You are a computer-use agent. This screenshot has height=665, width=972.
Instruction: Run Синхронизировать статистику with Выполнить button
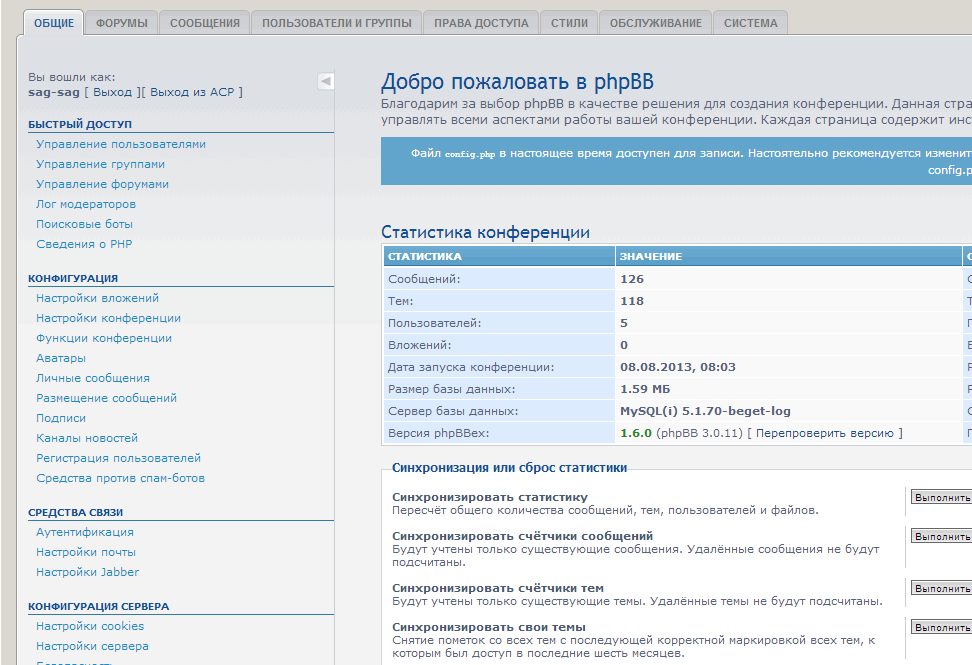[x=940, y=497]
